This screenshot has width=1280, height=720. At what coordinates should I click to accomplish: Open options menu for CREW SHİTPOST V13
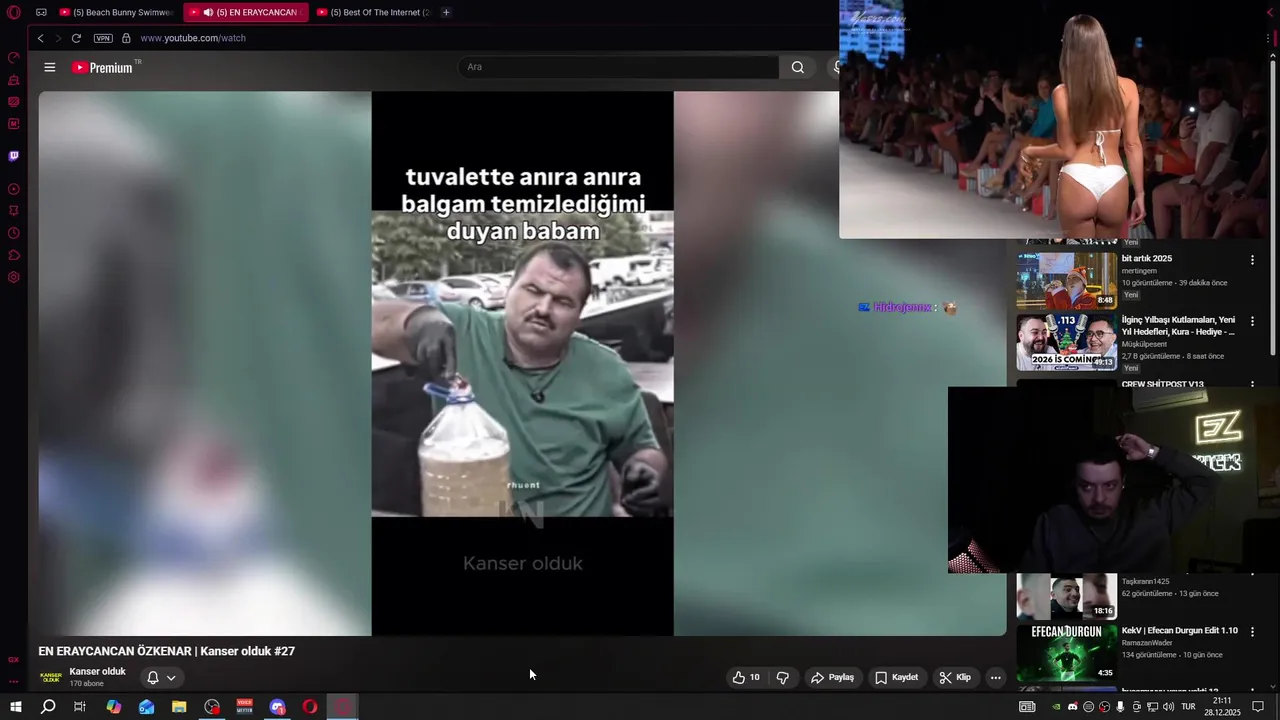pyautogui.click(x=1252, y=384)
